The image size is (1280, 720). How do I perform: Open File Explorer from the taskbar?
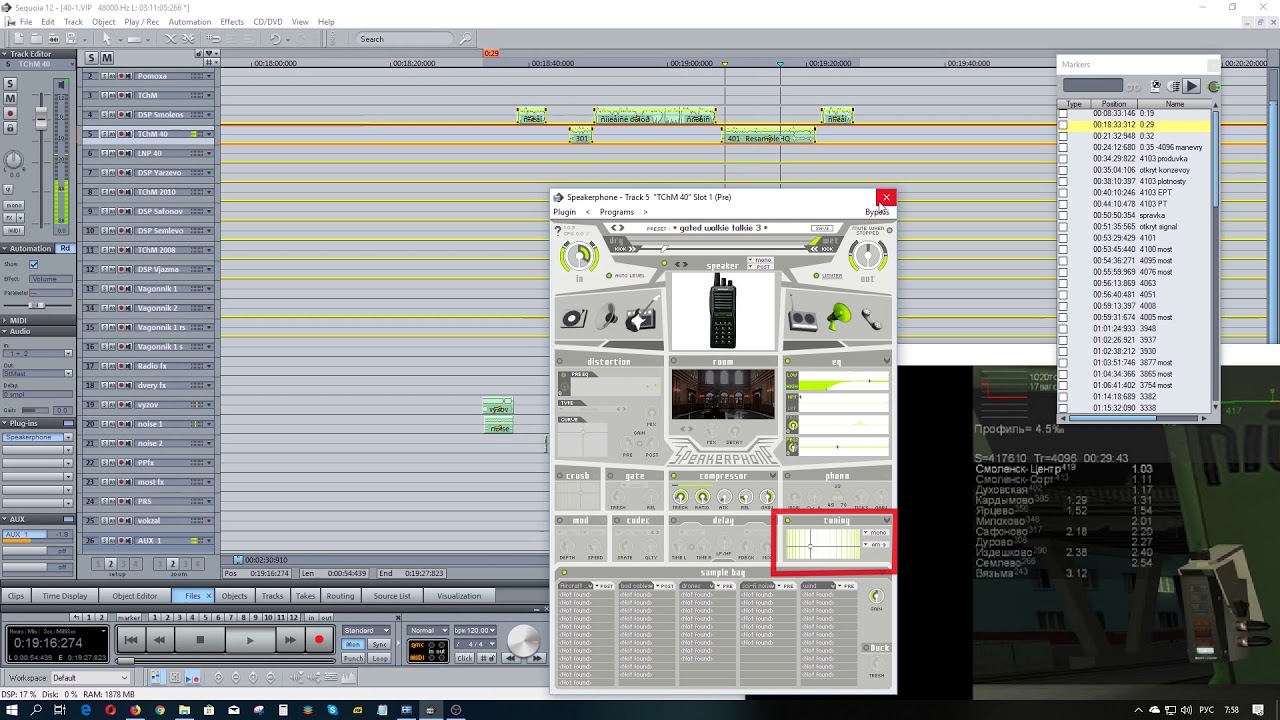185,710
